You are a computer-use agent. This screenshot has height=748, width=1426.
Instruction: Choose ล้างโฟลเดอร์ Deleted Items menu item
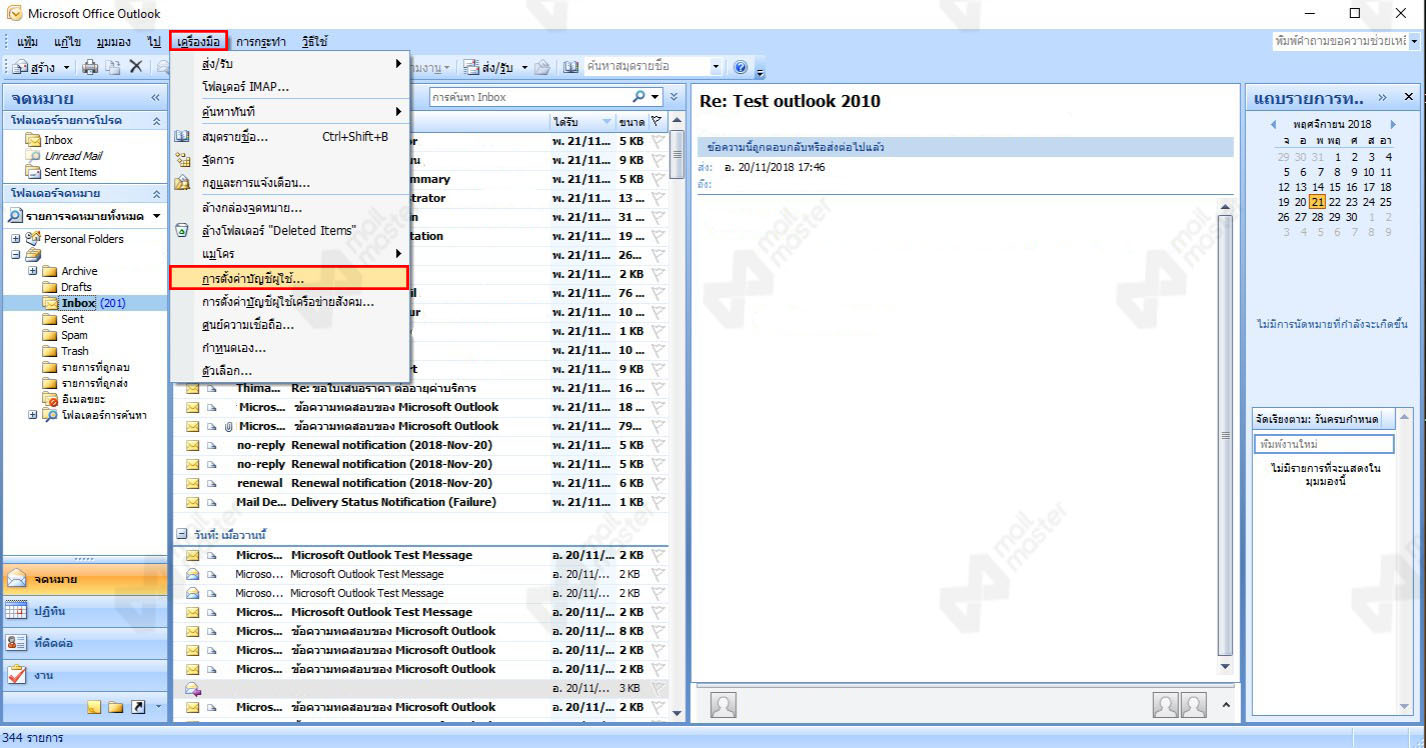coord(289,230)
